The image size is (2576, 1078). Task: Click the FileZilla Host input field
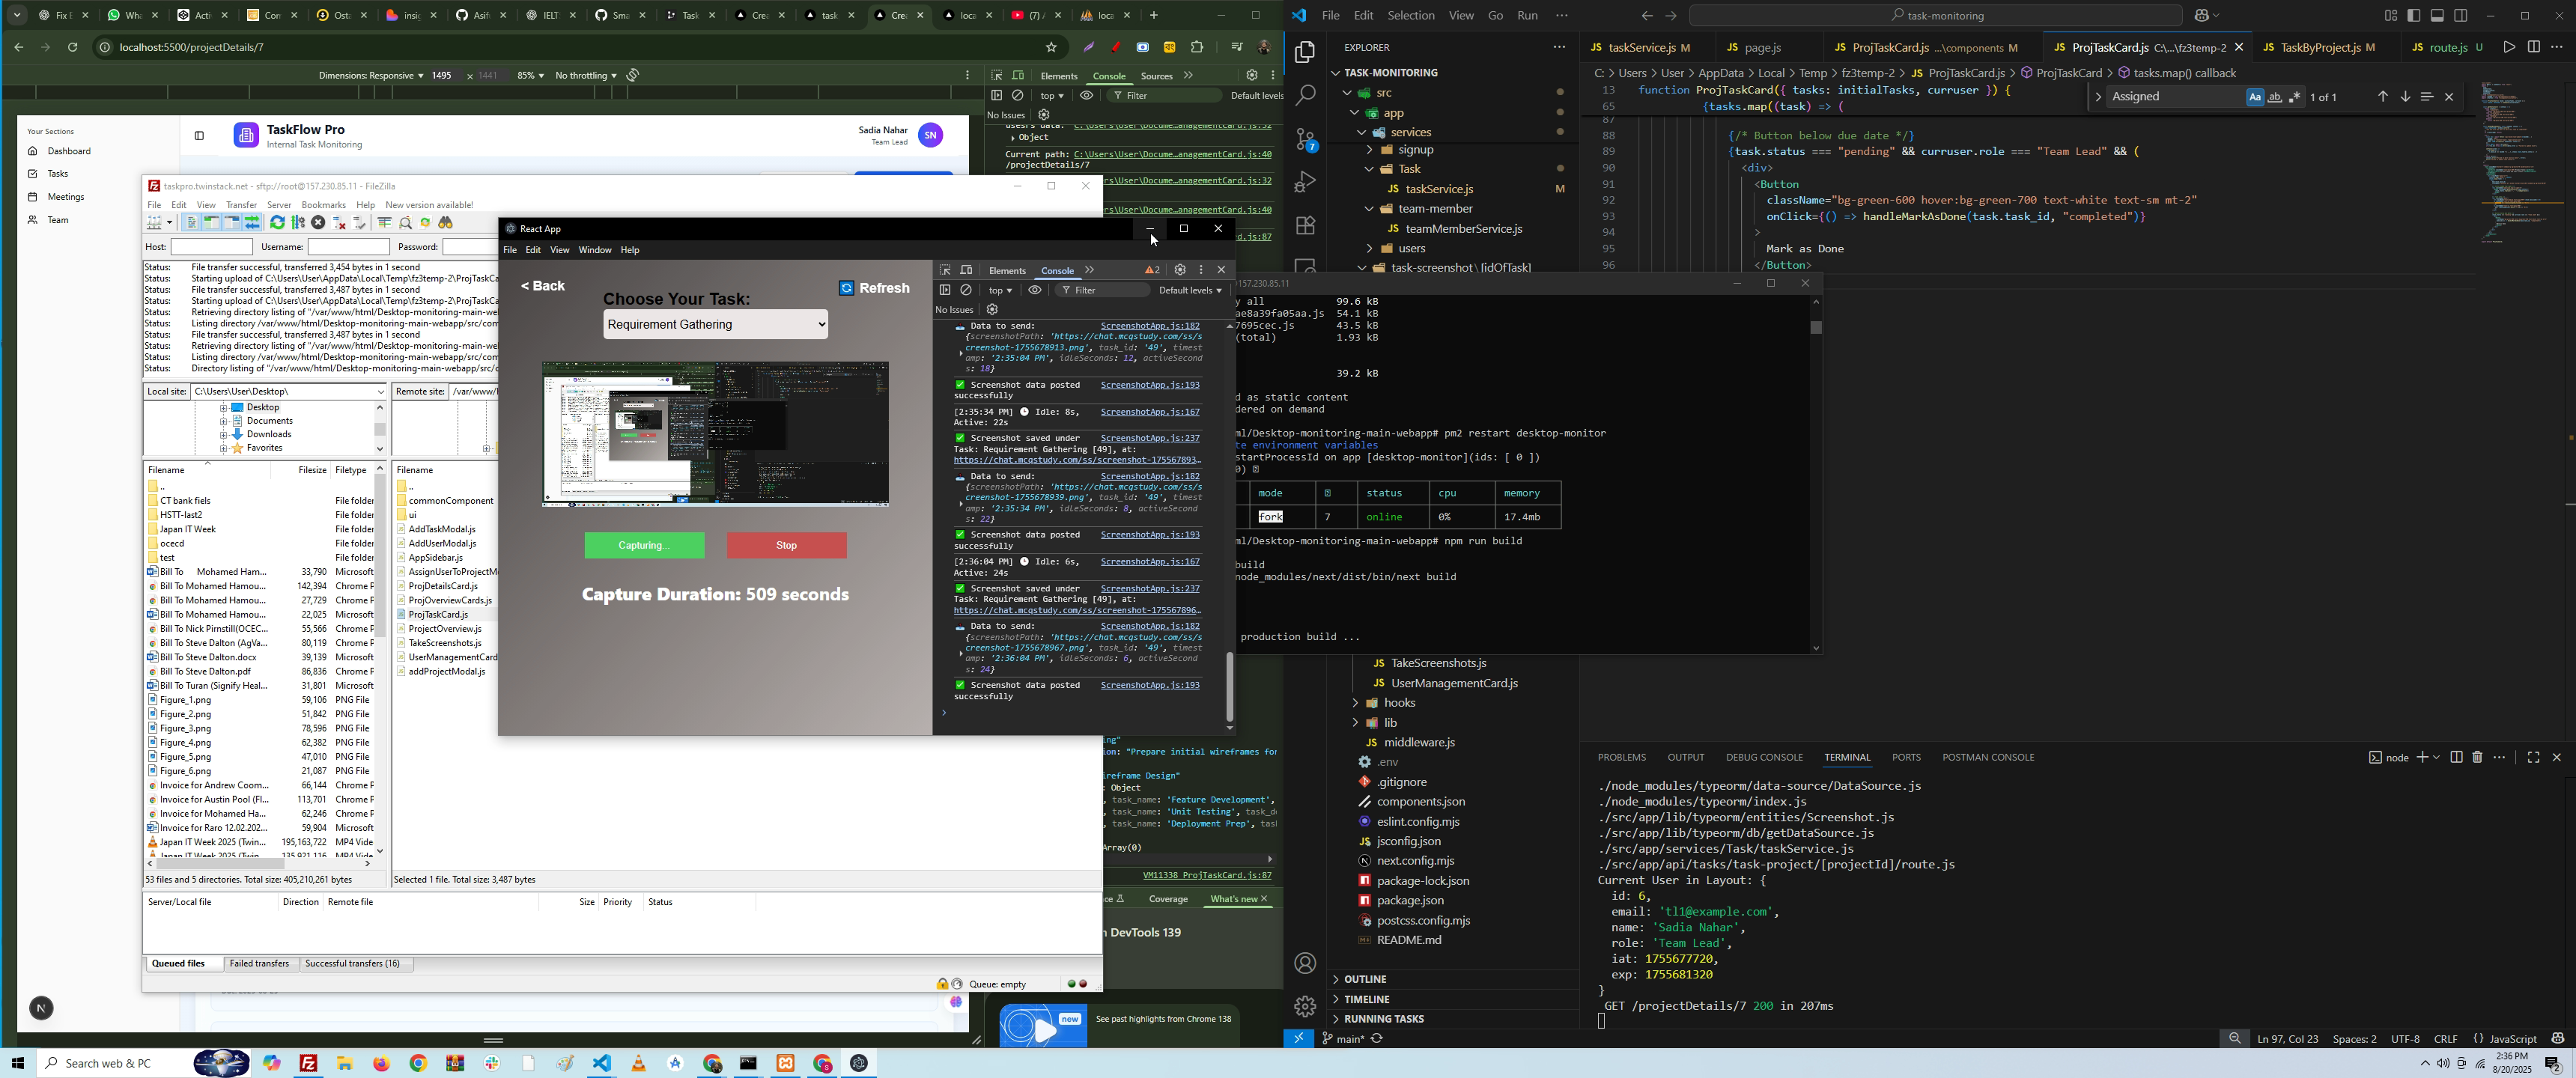[211, 247]
